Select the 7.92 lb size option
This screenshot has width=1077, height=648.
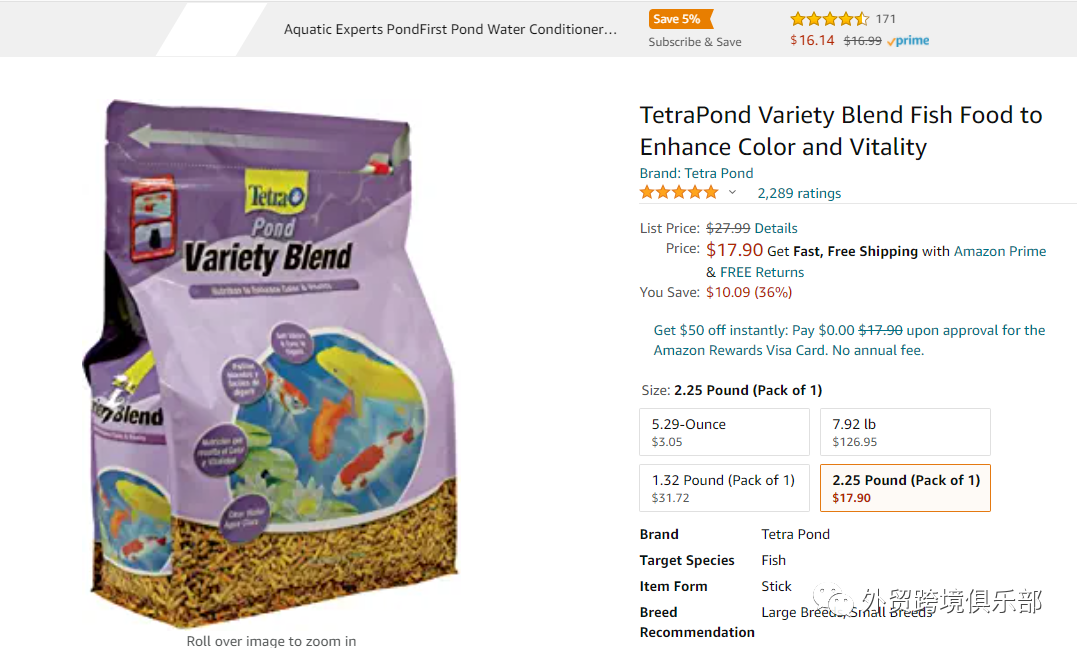[905, 432]
